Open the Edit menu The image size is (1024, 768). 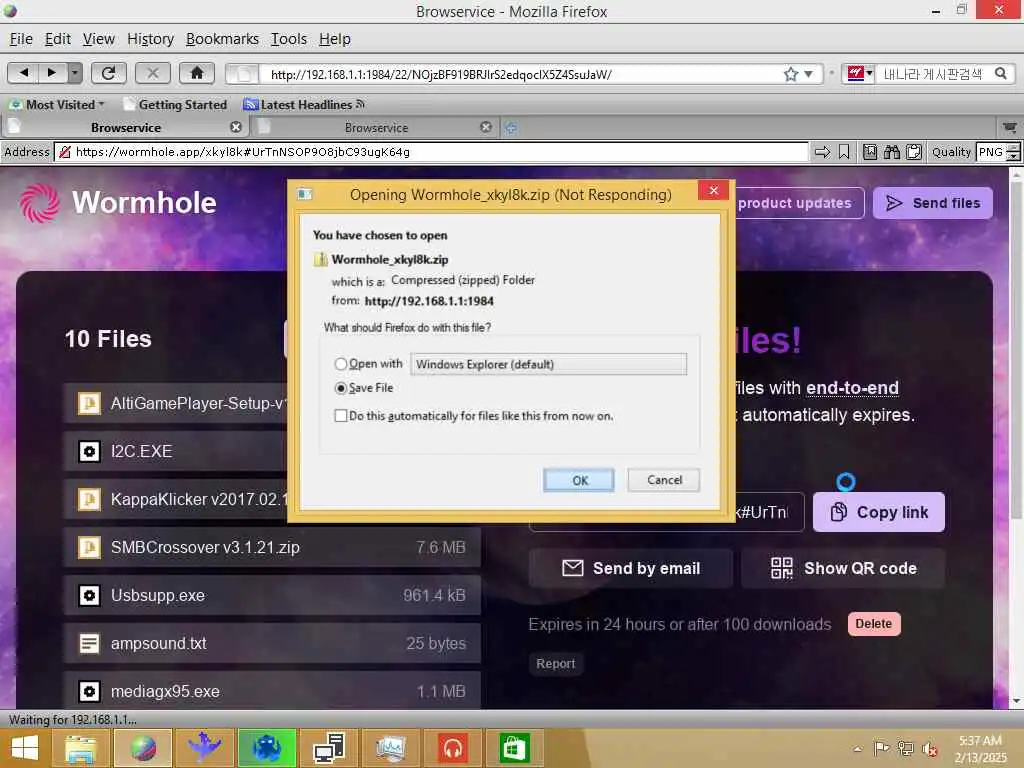[57, 39]
